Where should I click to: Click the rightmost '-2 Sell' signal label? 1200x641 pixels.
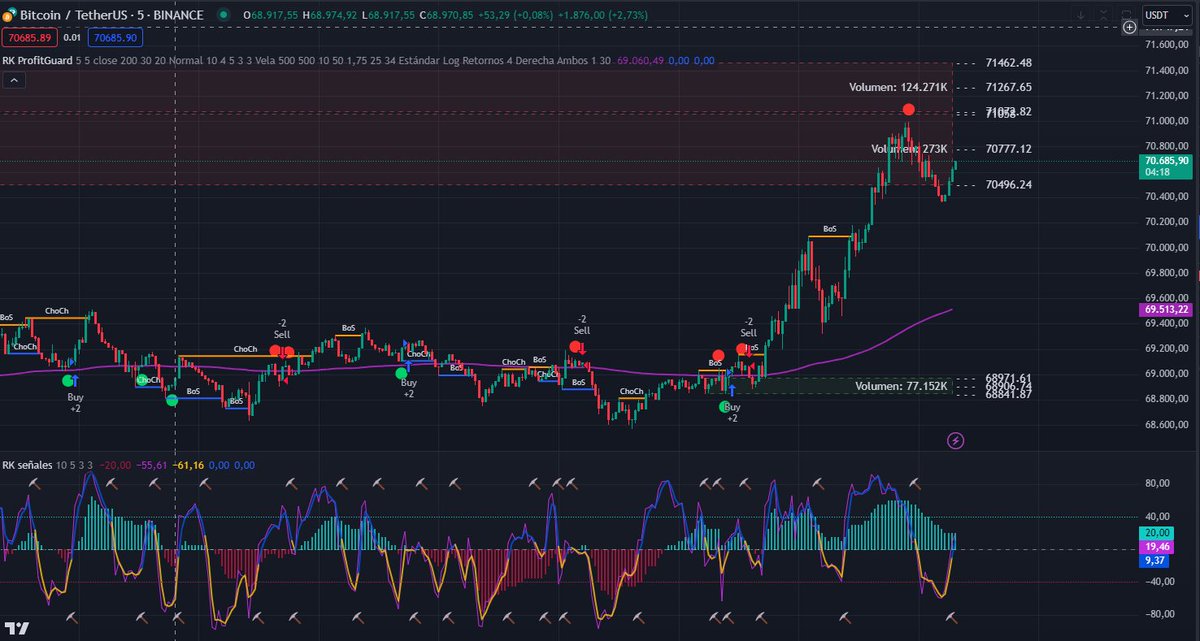click(748, 327)
